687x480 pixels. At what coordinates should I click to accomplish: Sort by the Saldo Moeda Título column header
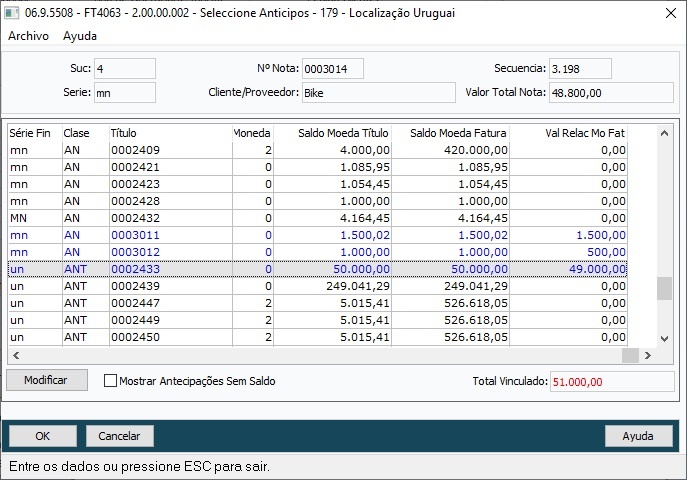(x=330, y=132)
